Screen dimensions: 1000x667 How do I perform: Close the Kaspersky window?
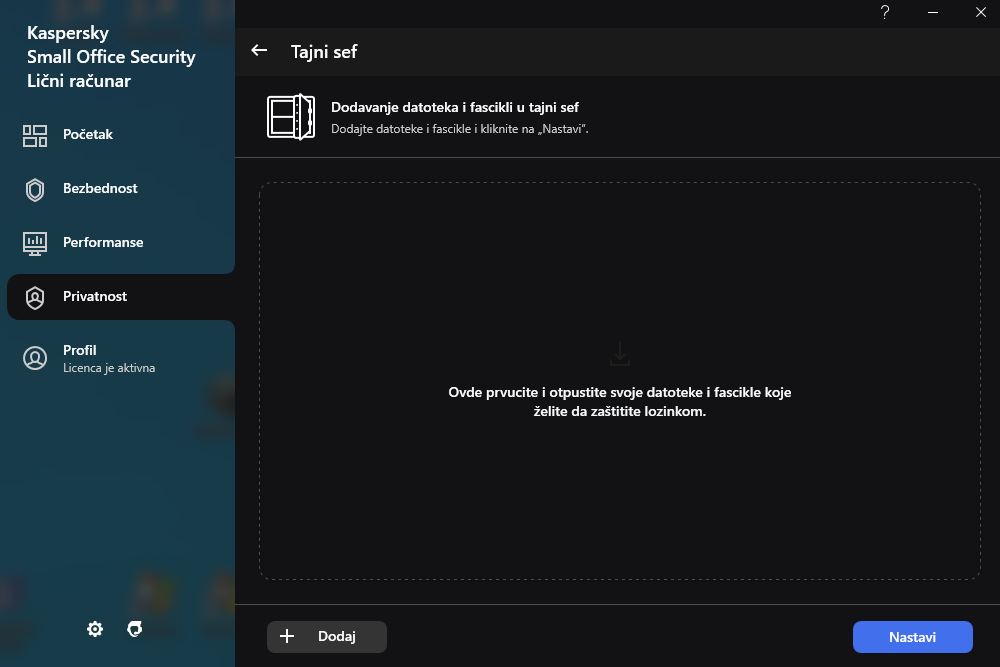point(981,12)
